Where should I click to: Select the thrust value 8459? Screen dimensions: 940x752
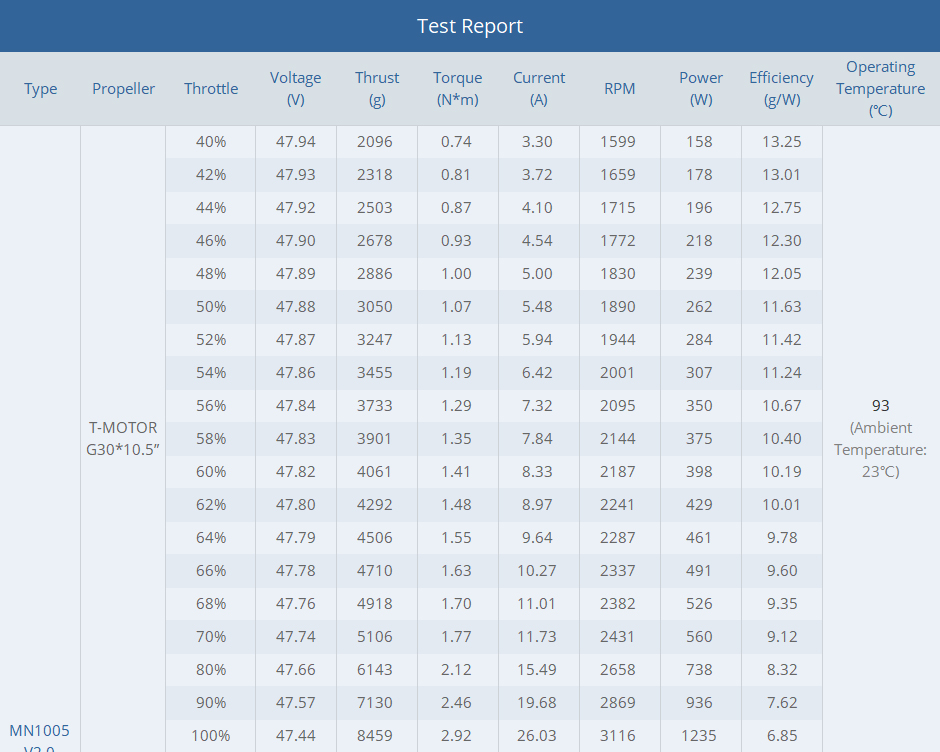click(x=376, y=735)
